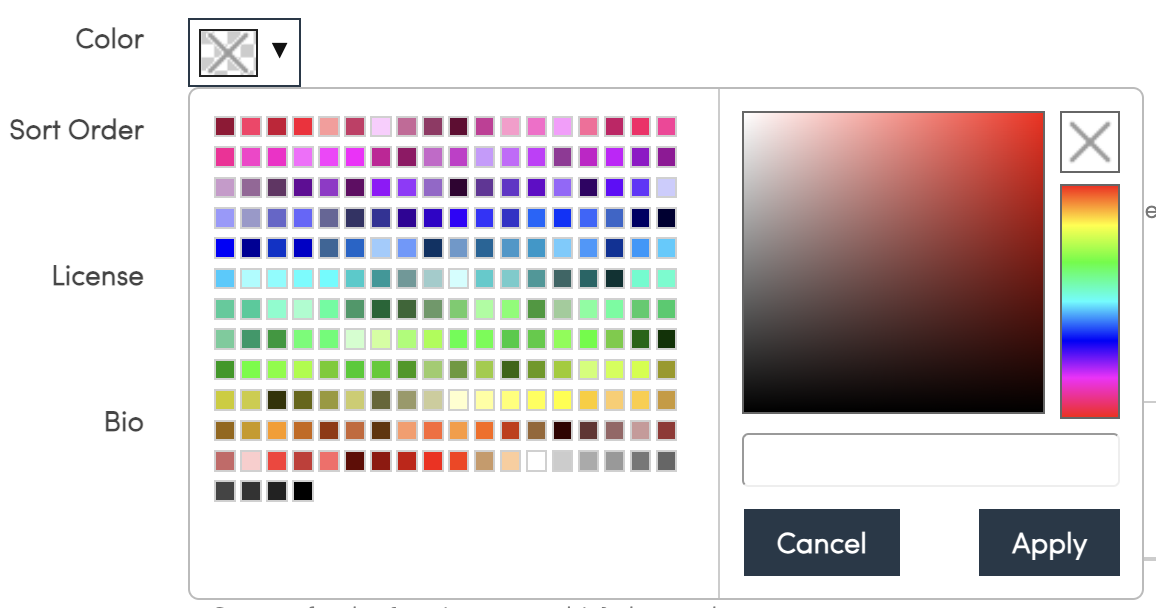Click the transparent color preview swatch

[229, 53]
